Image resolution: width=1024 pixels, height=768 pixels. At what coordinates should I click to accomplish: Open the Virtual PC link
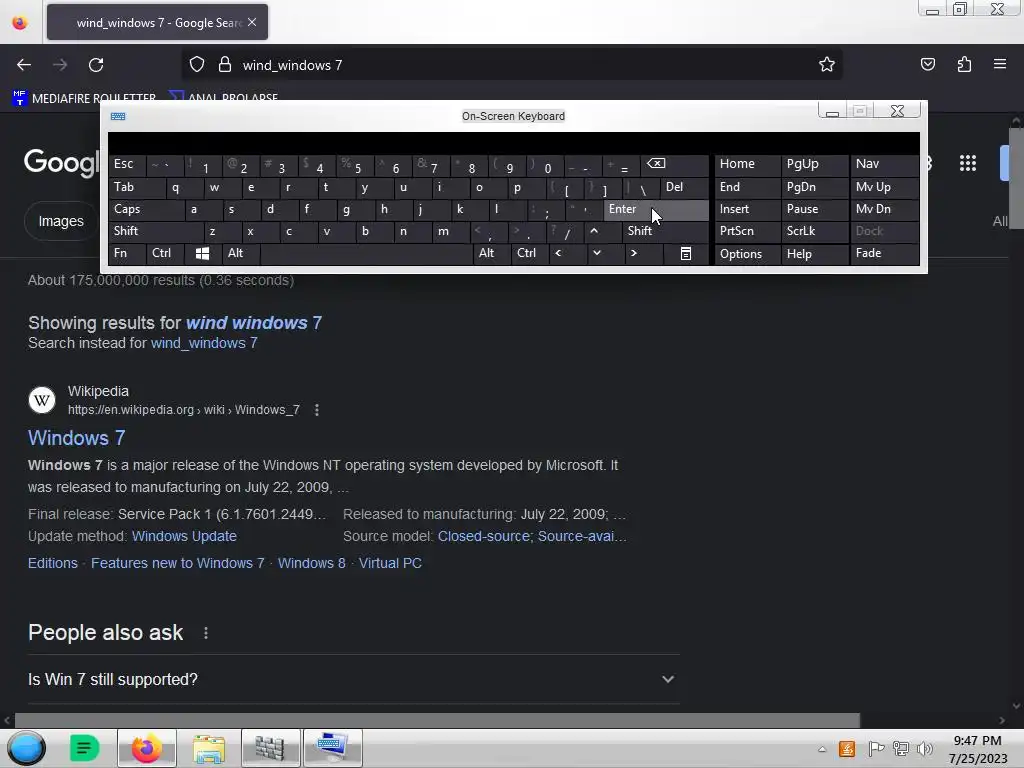click(390, 563)
